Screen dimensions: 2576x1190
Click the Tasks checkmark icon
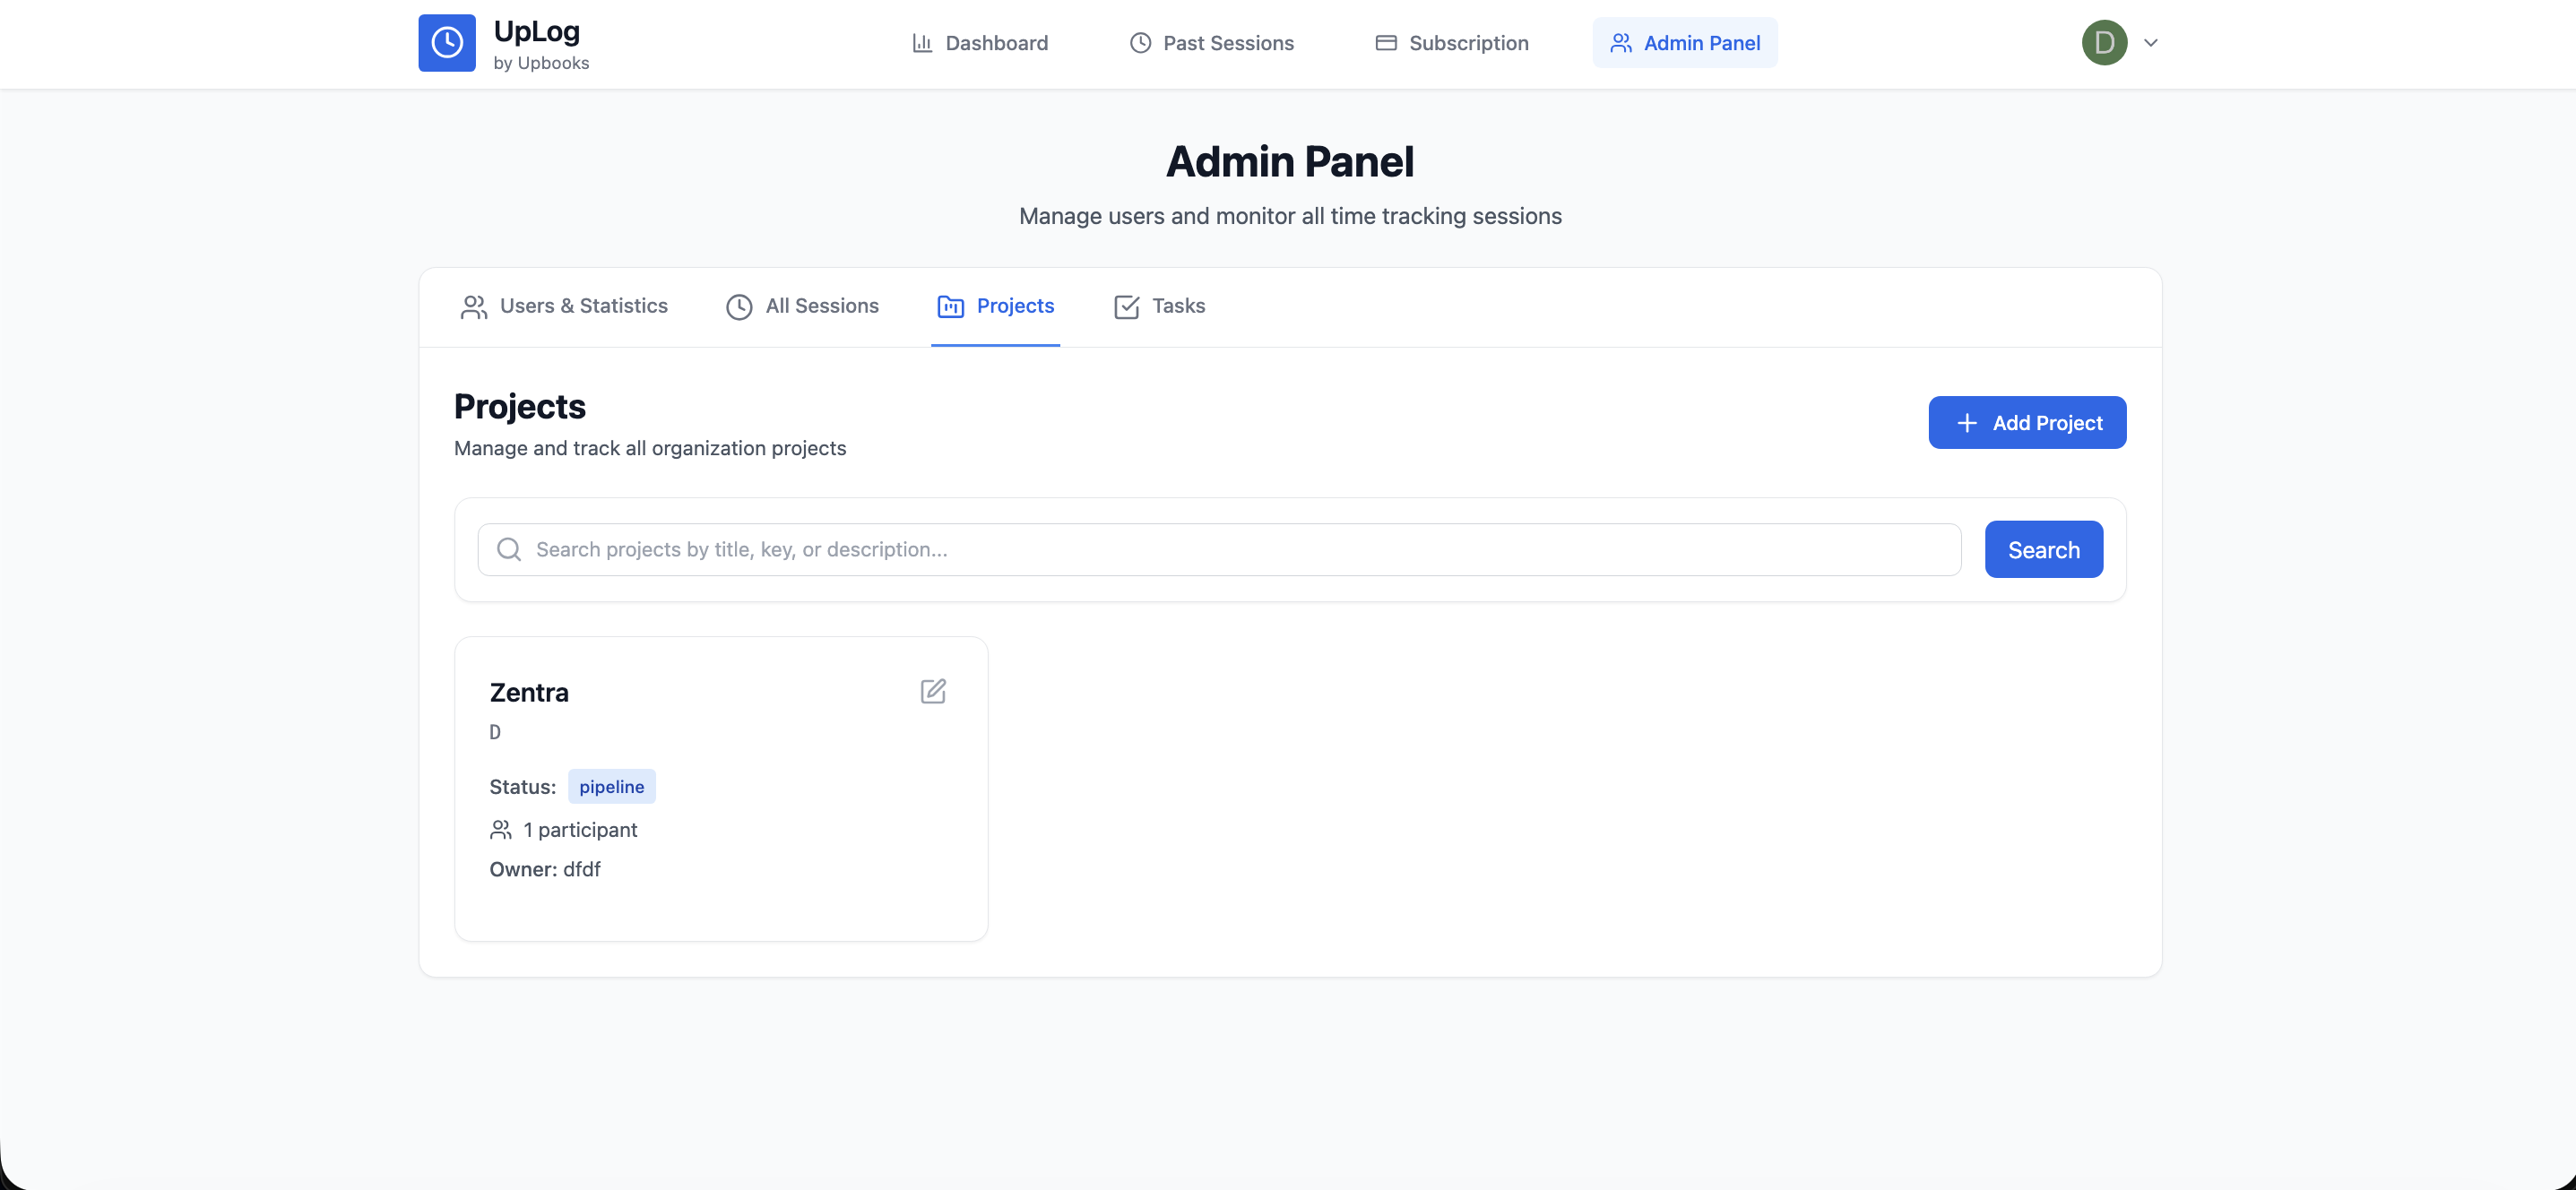click(x=1126, y=306)
